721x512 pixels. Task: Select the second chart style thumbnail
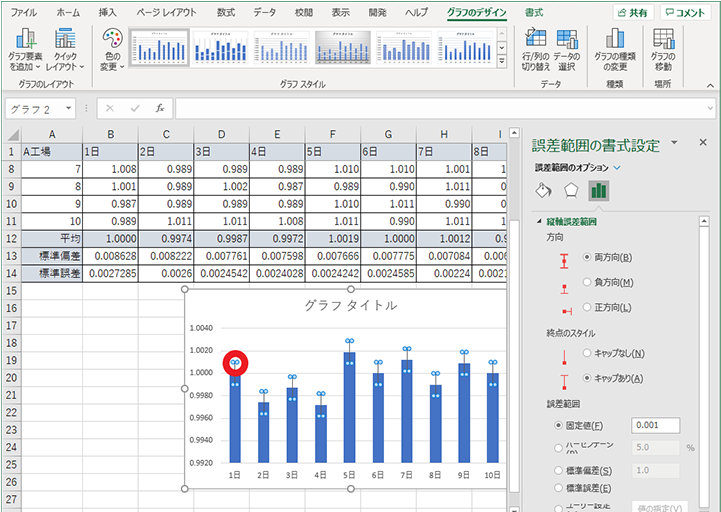tap(221, 48)
